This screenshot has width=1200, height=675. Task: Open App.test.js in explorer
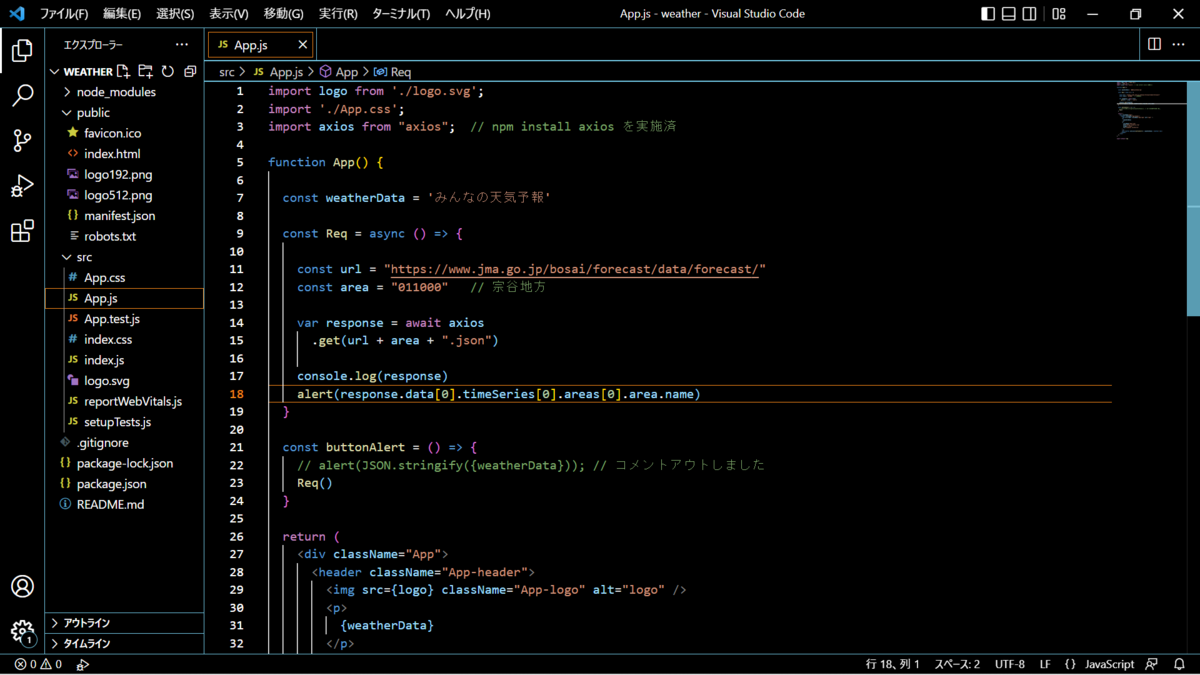tap(125, 319)
